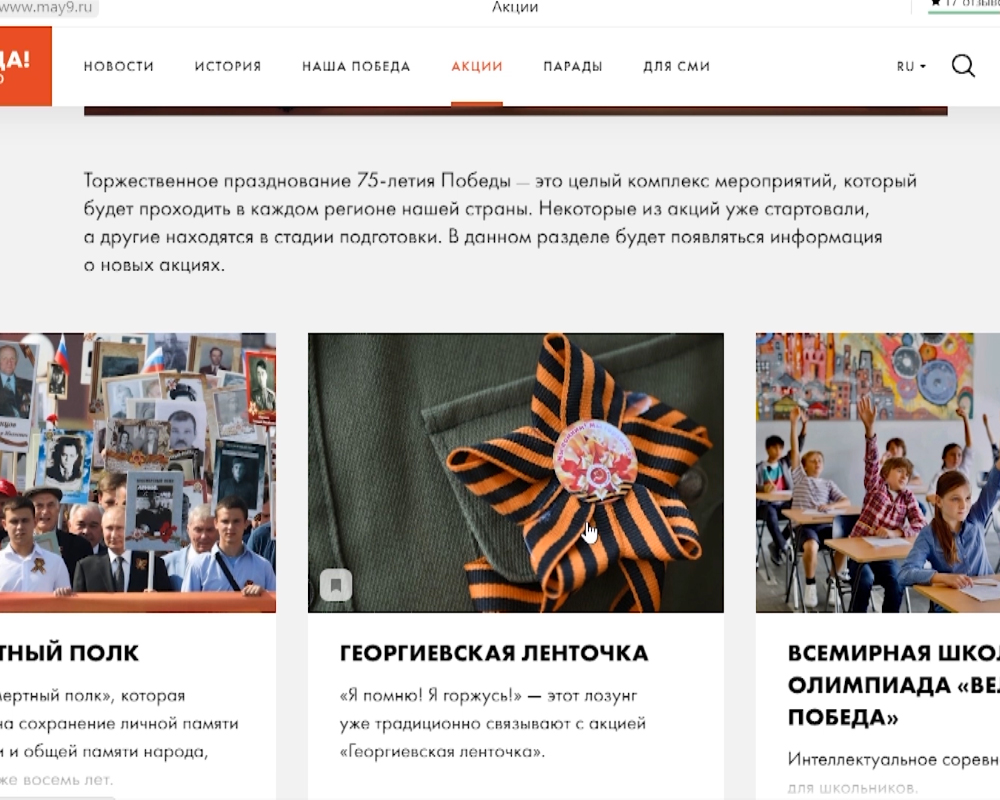Image resolution: width=1000 pixels, height=800 pixels.
Task: Click the classroom olympiad photo
Action: click(x=878, y=473)
